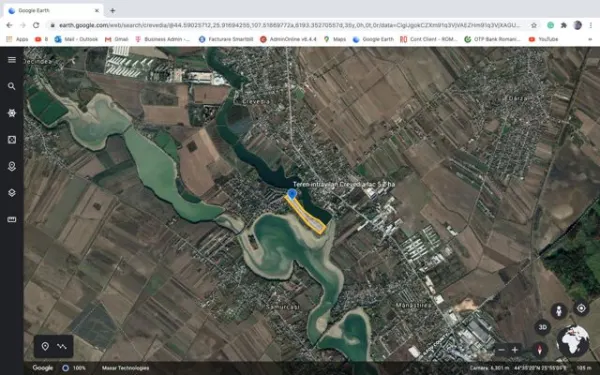This screenshot has height=375, width=600.
Task: Open a new browser tab
Action: (112, 11)
